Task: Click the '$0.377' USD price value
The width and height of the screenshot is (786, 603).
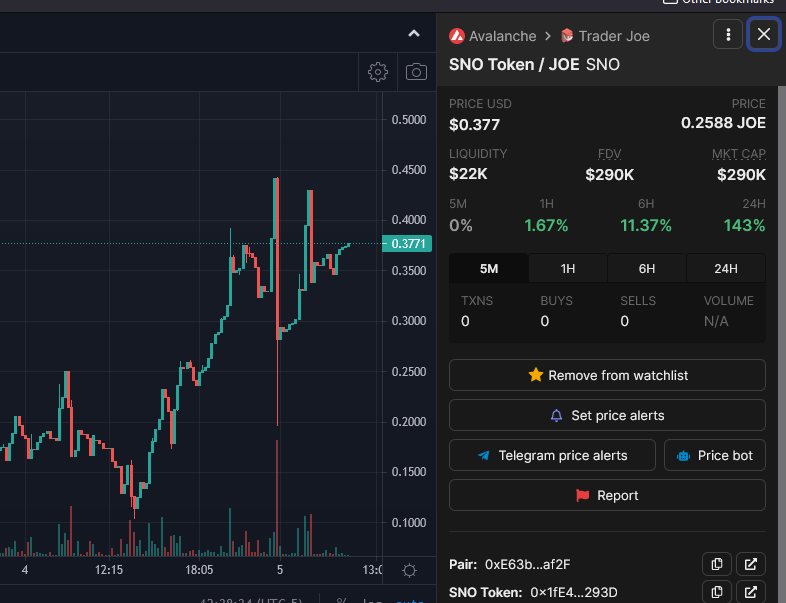Action: [x=474, y=125]
